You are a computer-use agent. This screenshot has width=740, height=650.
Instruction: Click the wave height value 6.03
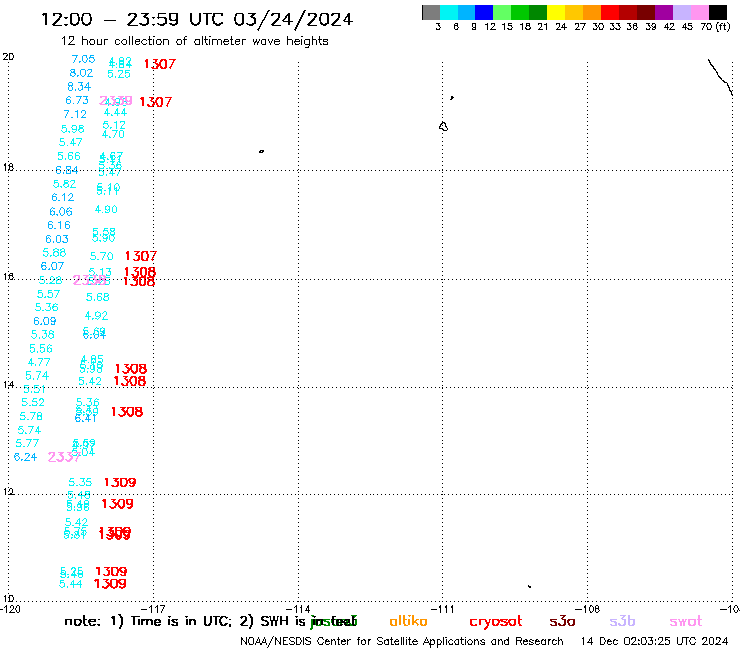click(x=57, y=239)
